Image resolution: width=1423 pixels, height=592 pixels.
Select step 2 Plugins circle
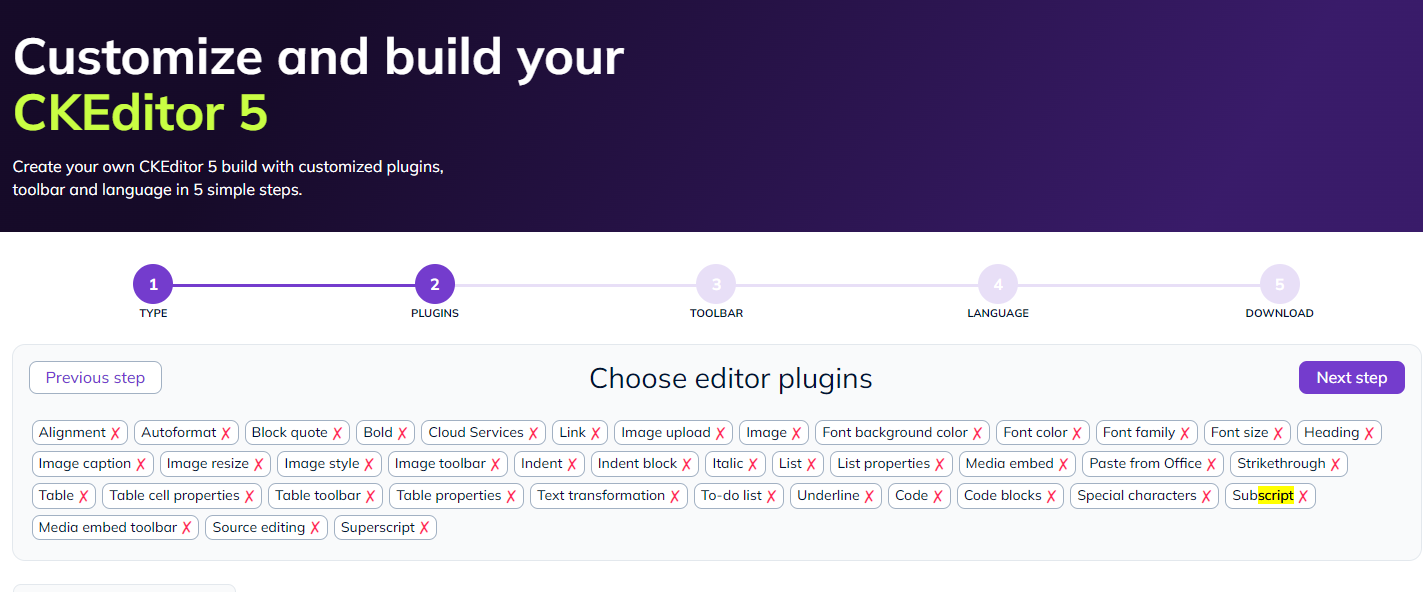(x=435, y=284)
